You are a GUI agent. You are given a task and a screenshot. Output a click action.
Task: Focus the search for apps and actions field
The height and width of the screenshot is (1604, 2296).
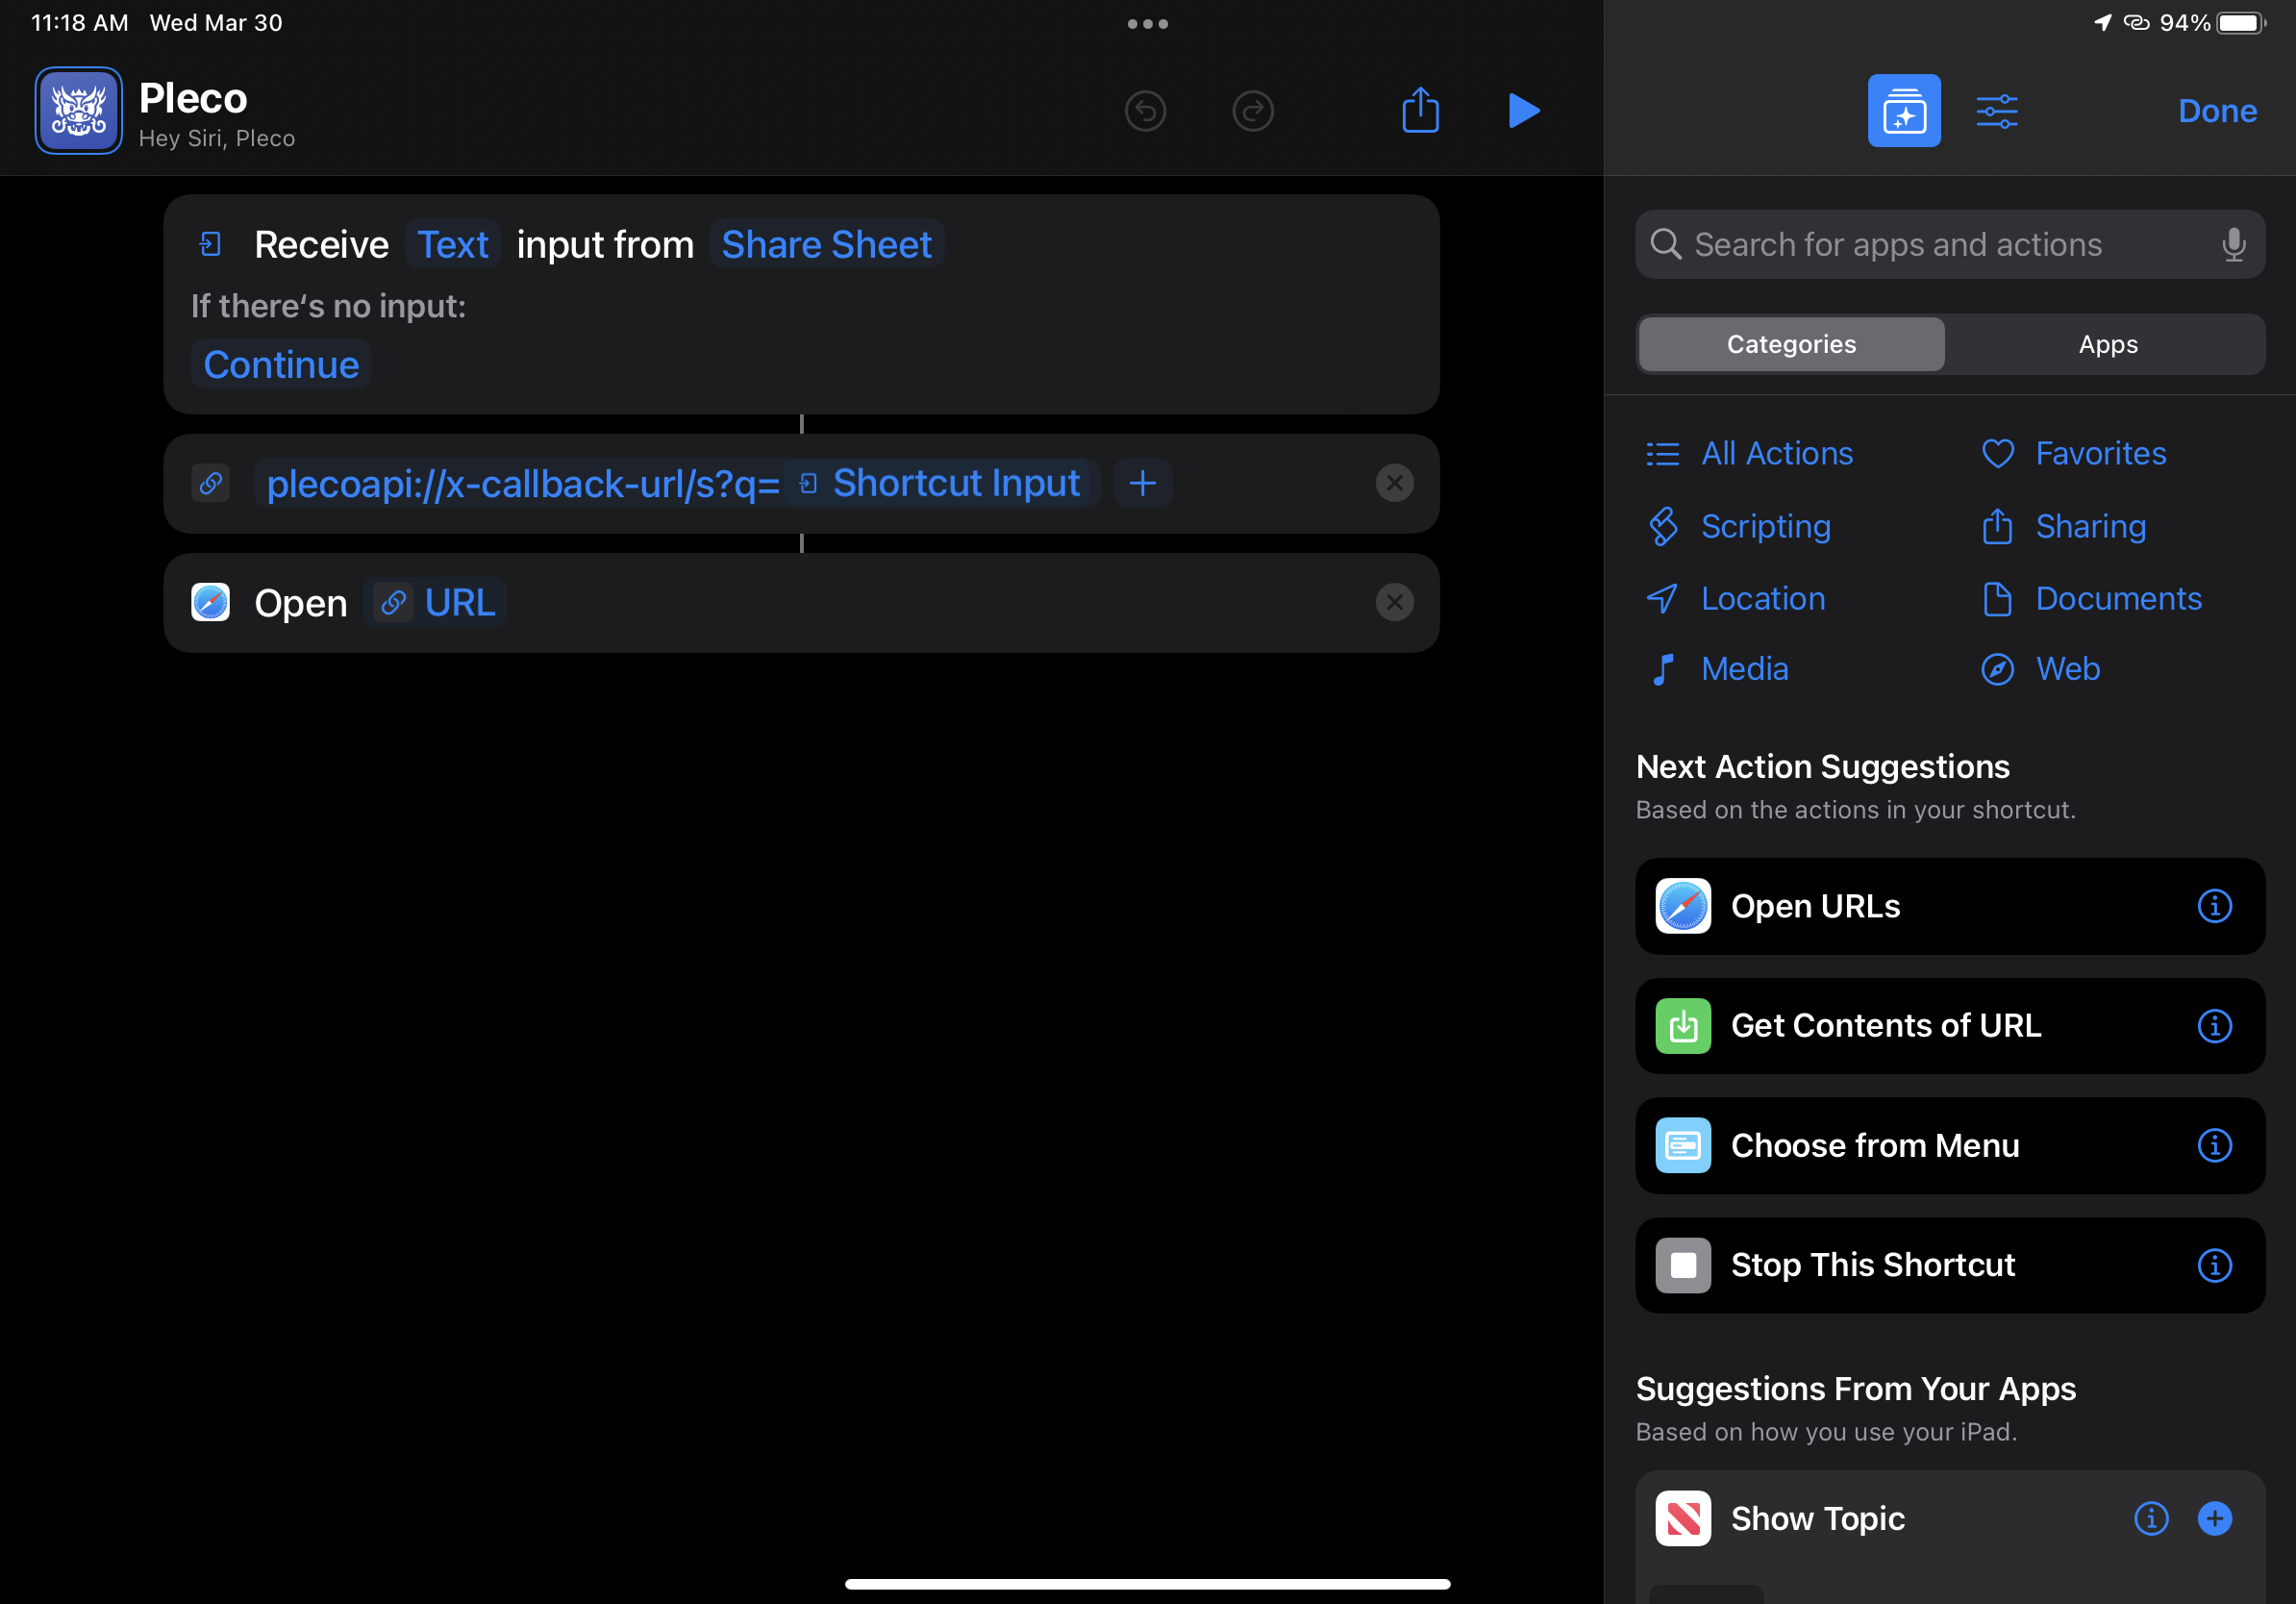pos(1950,244)
